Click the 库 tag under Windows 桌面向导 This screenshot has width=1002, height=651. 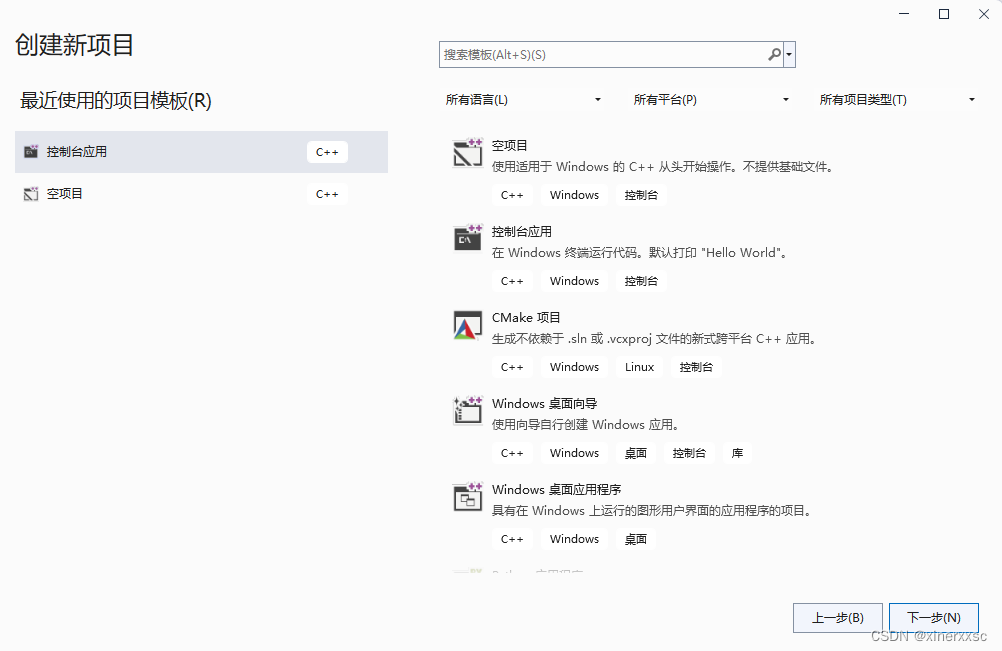coord(737,453)
